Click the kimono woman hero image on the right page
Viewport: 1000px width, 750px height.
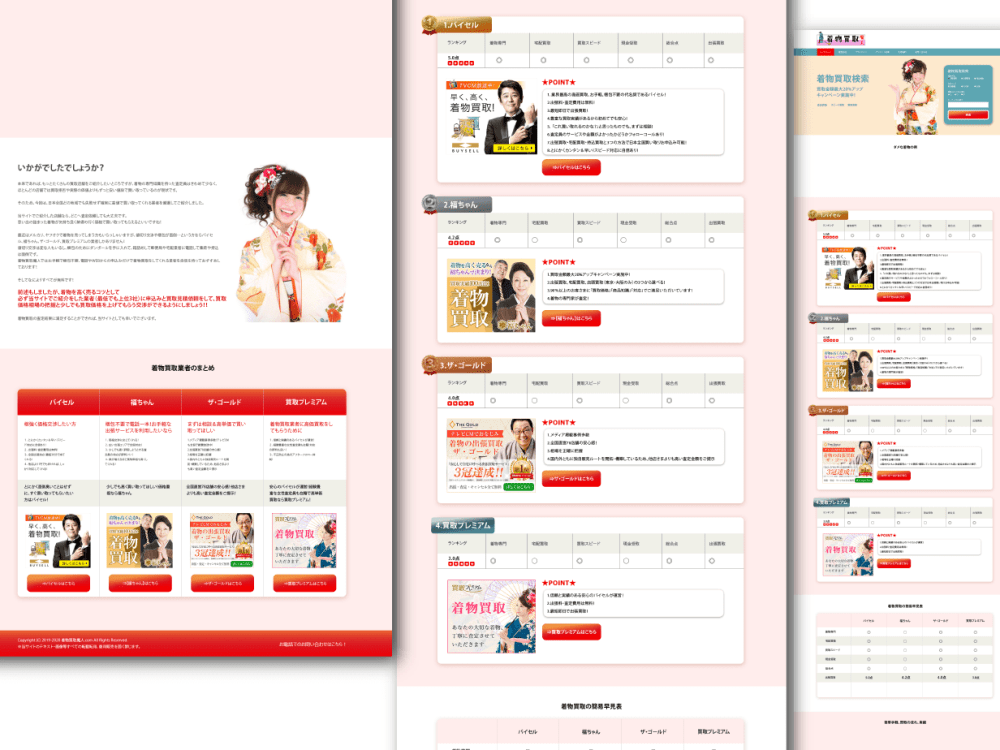[x=915, y=96]
